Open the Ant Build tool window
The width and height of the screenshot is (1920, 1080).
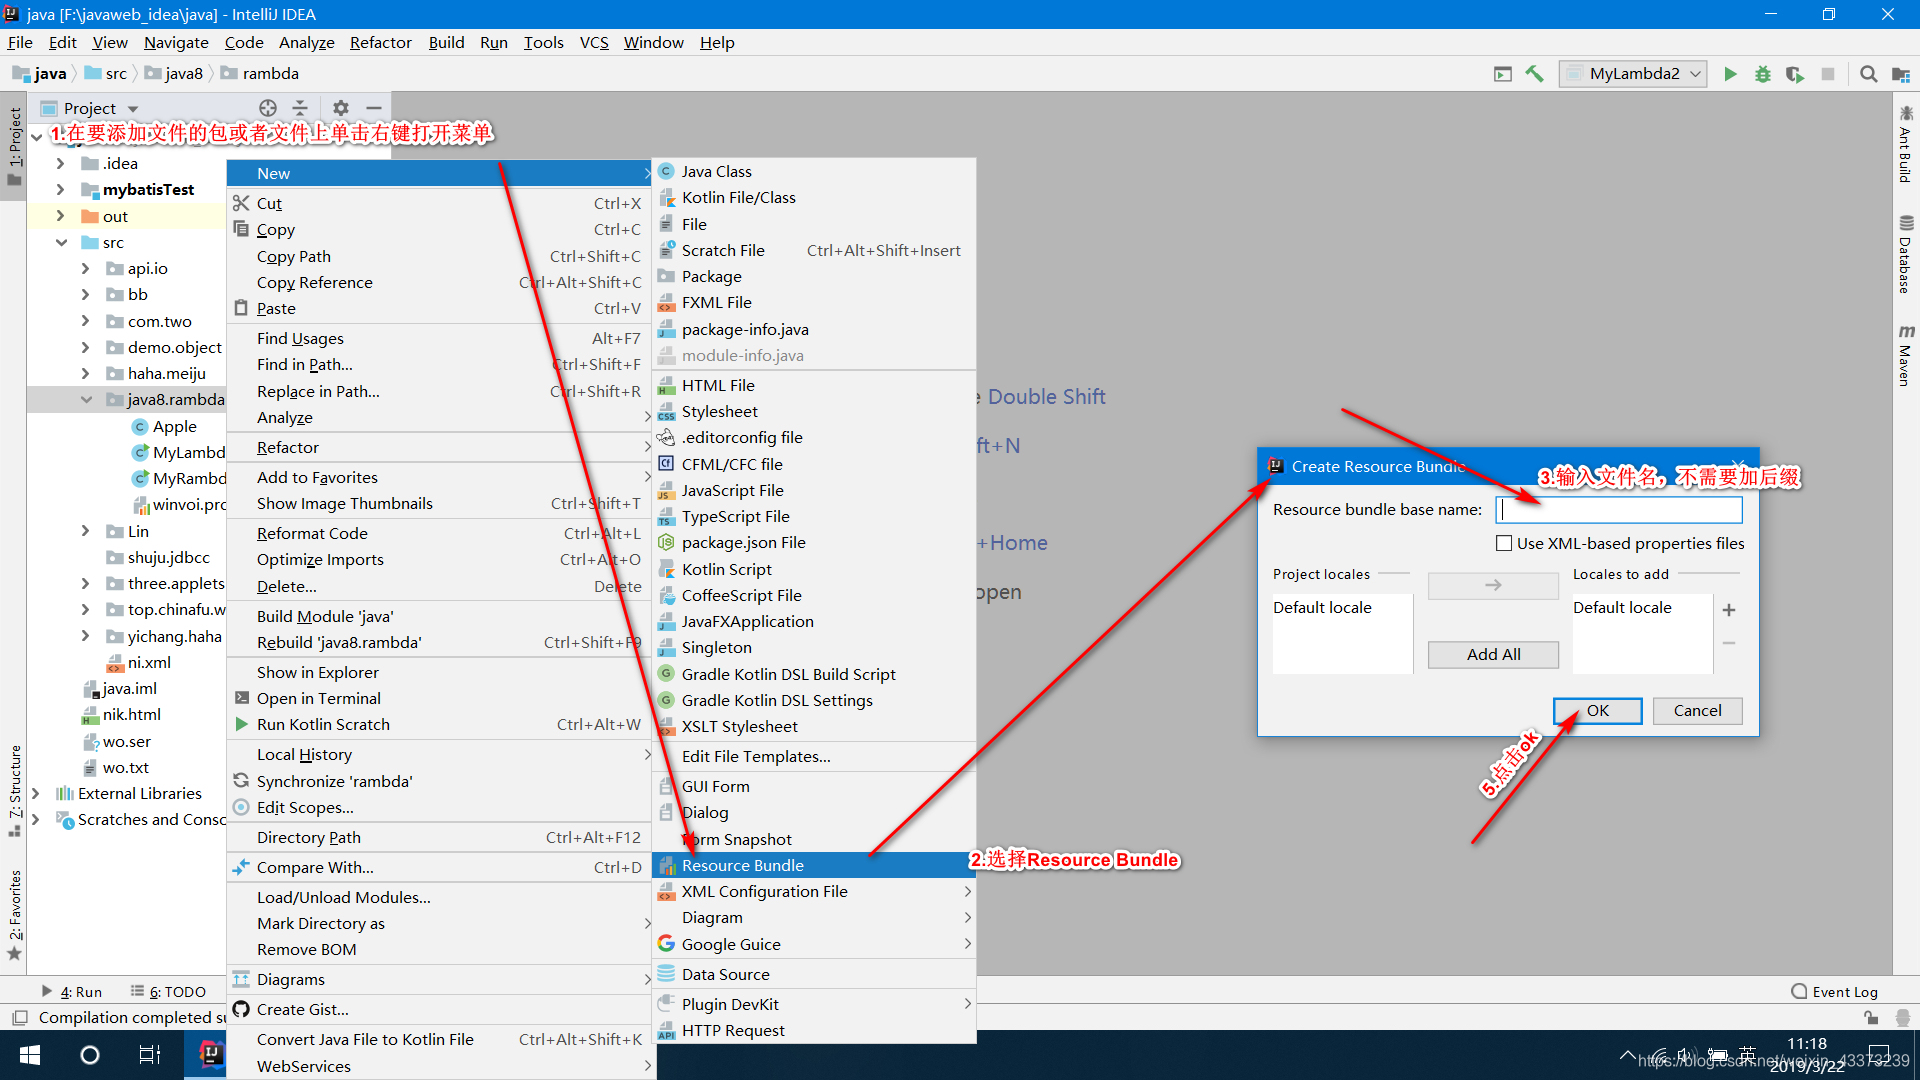pyautogui.click(x=1906, y=145)
